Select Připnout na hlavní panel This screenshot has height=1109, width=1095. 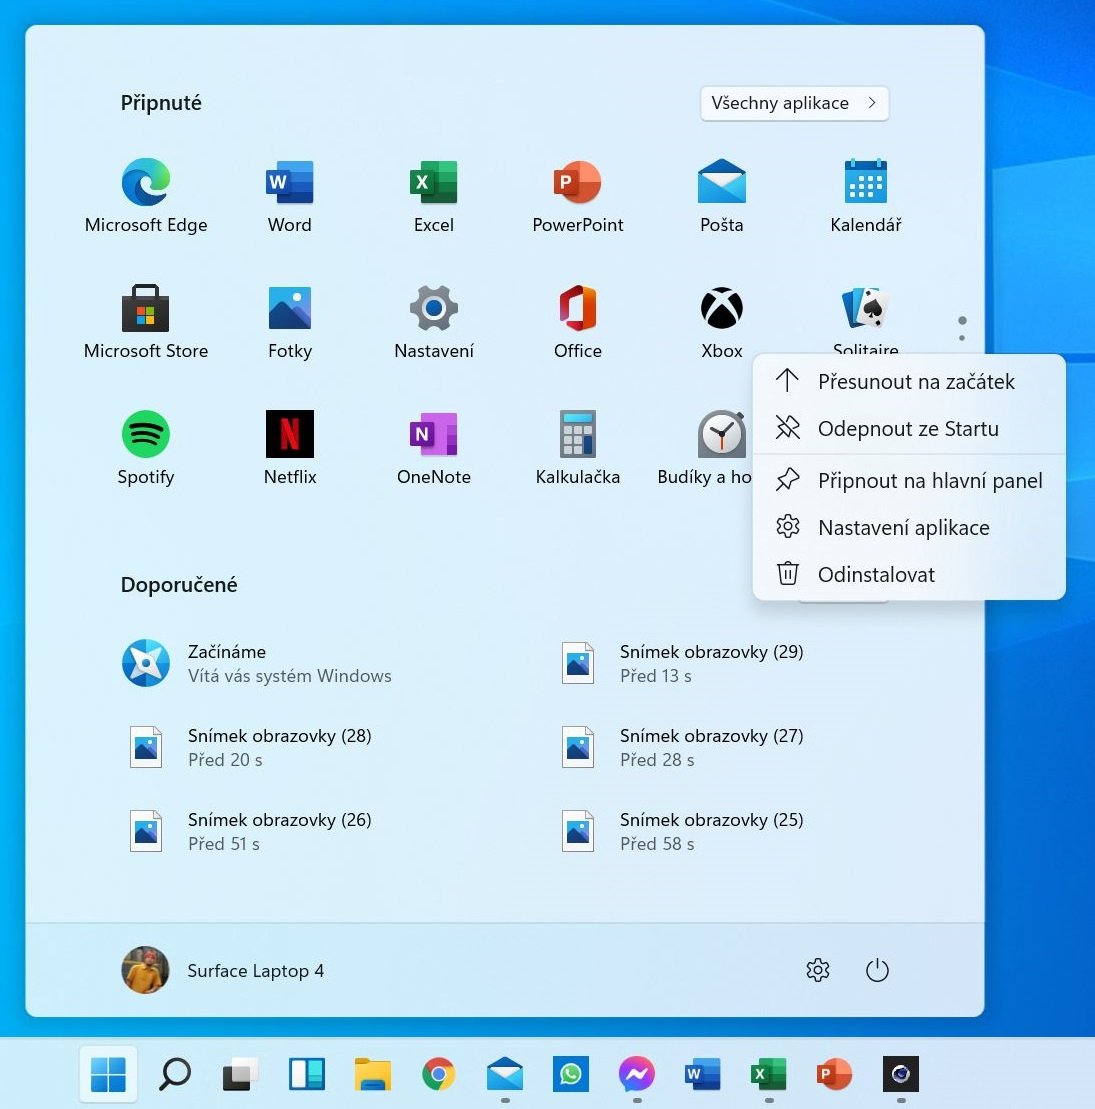point(909,481)
